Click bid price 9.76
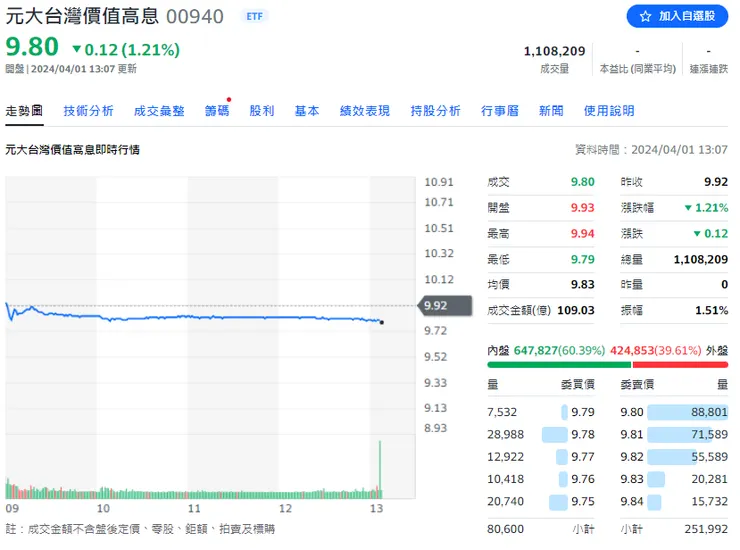Viewport: 740px width, 550px height. pyautogui.click(x=583, y=479)
